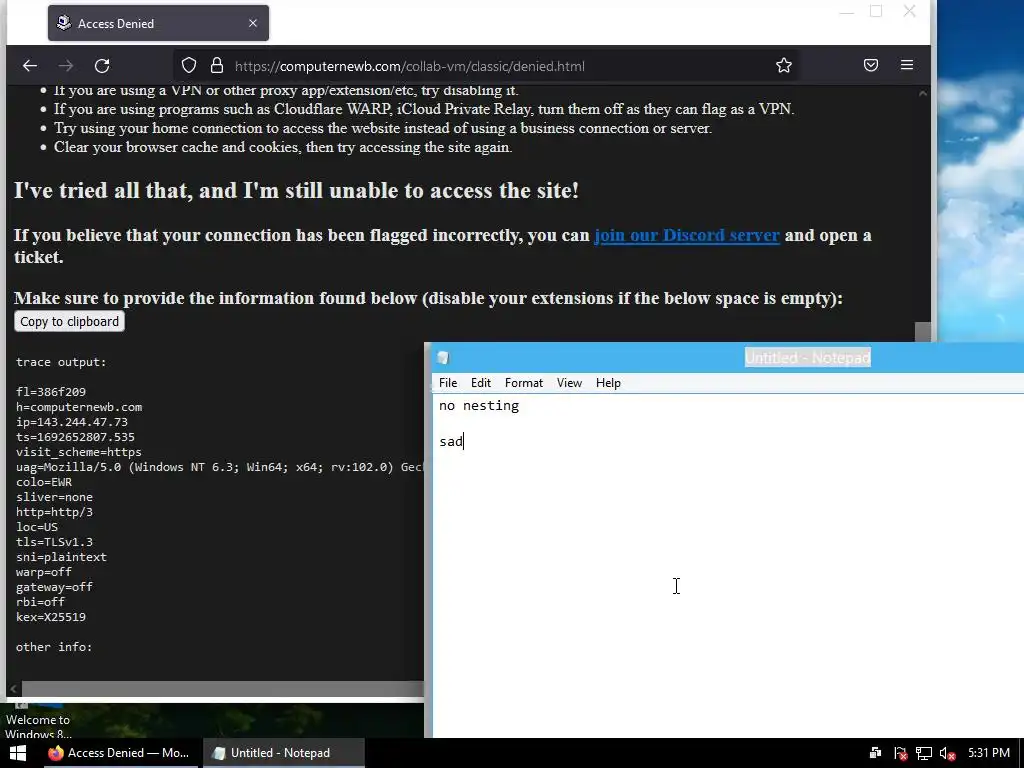
Task: Click the "fl=386f209" trace line
Action: pos(51,392)
